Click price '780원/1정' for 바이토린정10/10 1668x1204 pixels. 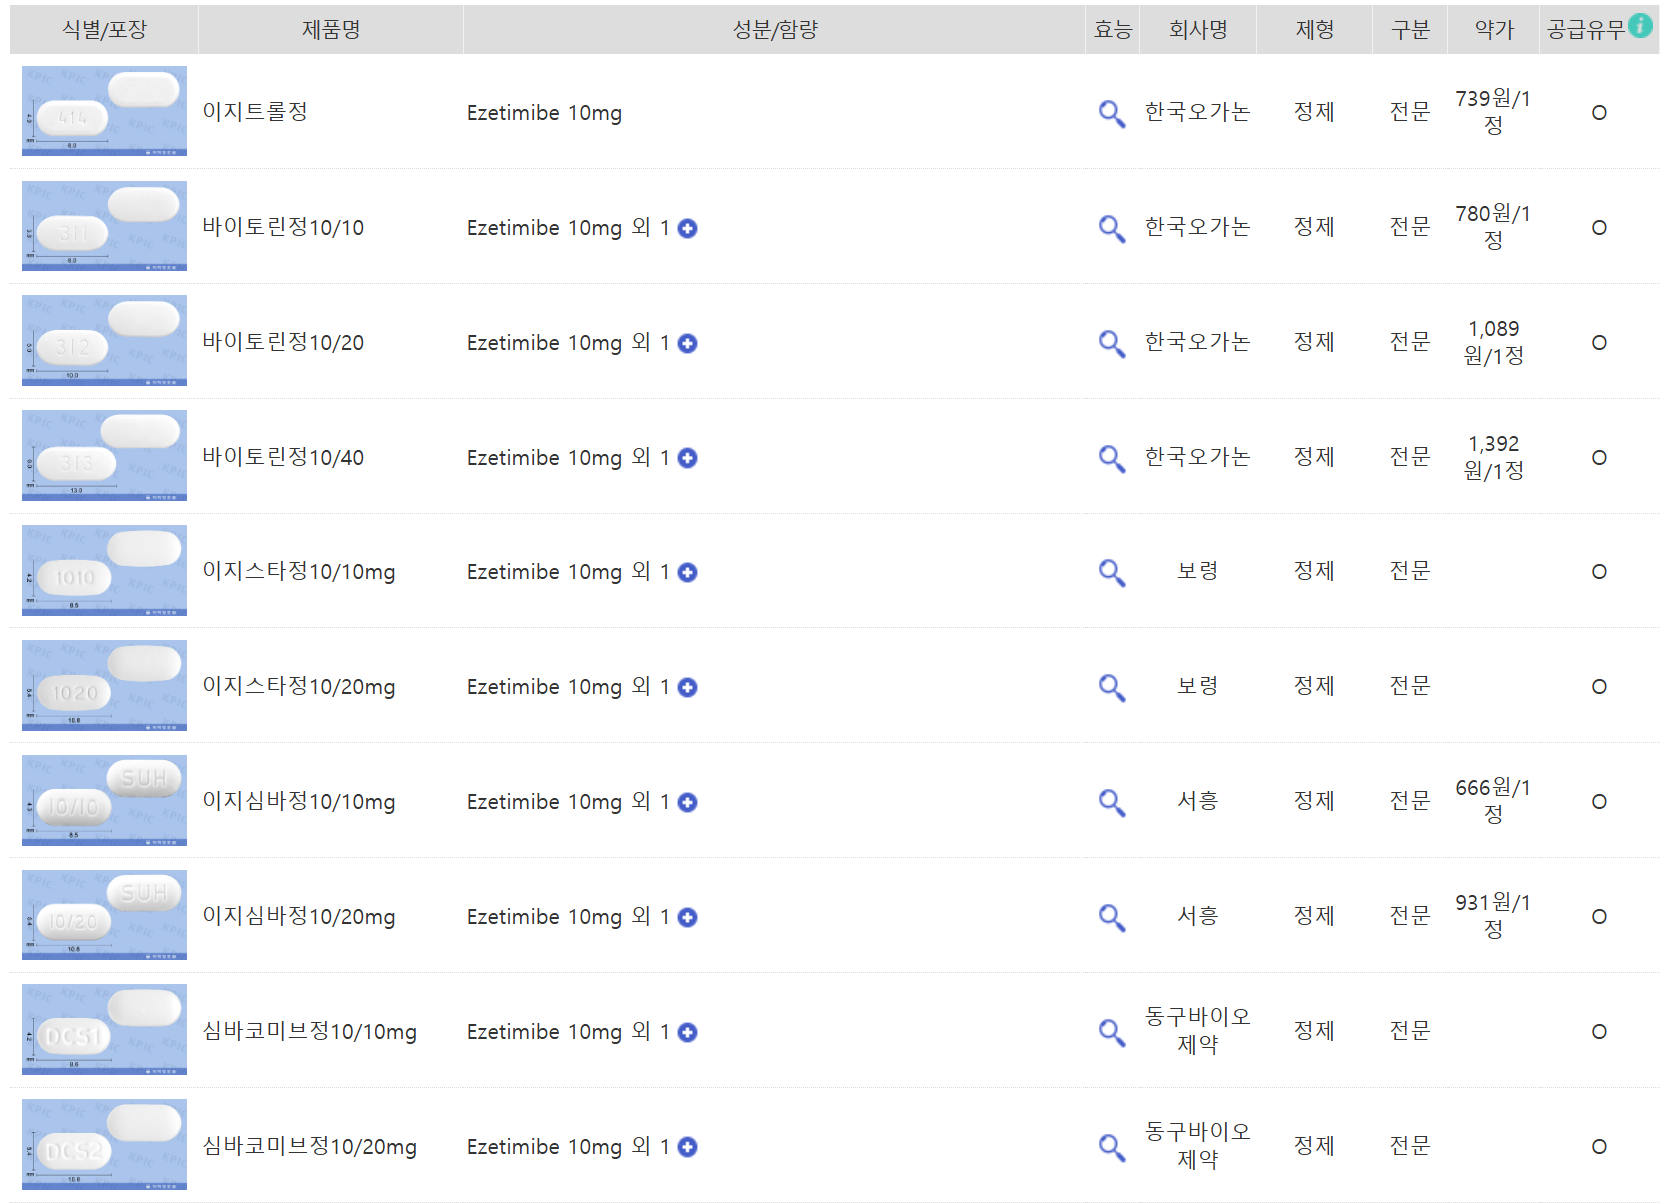pyautogui.click(x=1493, y=227)
